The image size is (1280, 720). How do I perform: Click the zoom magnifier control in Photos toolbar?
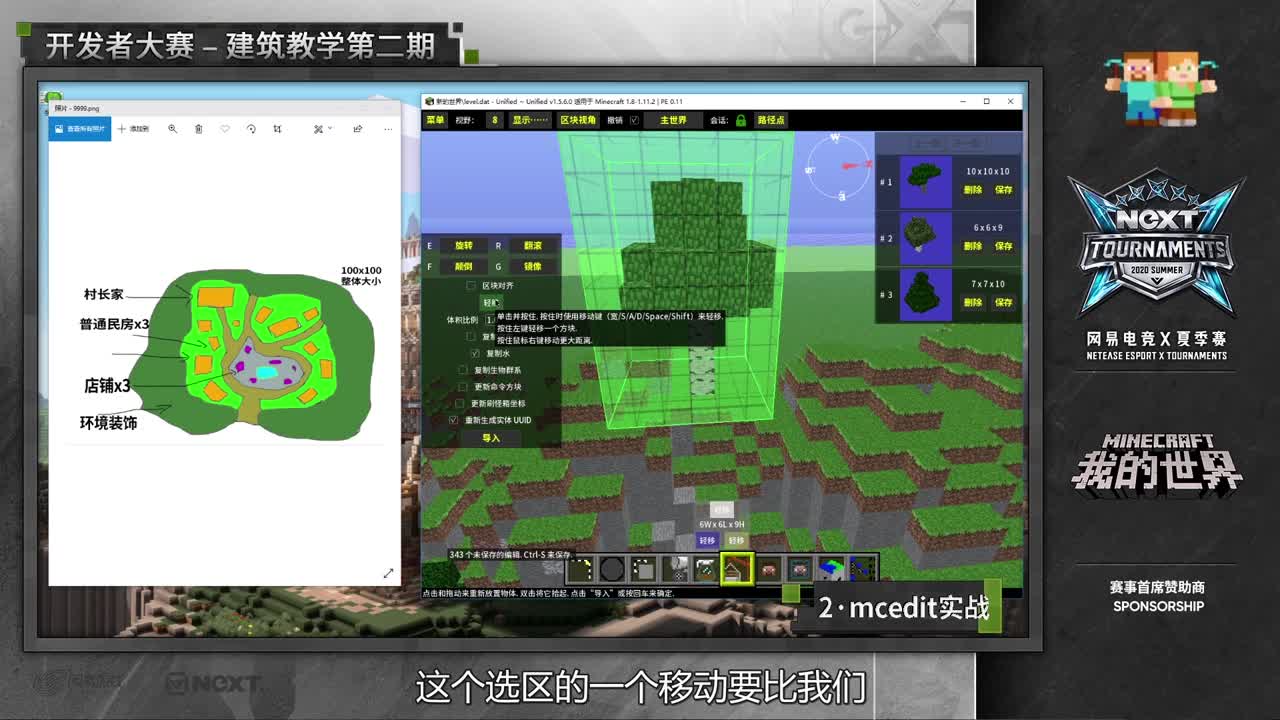click(174, 129)
